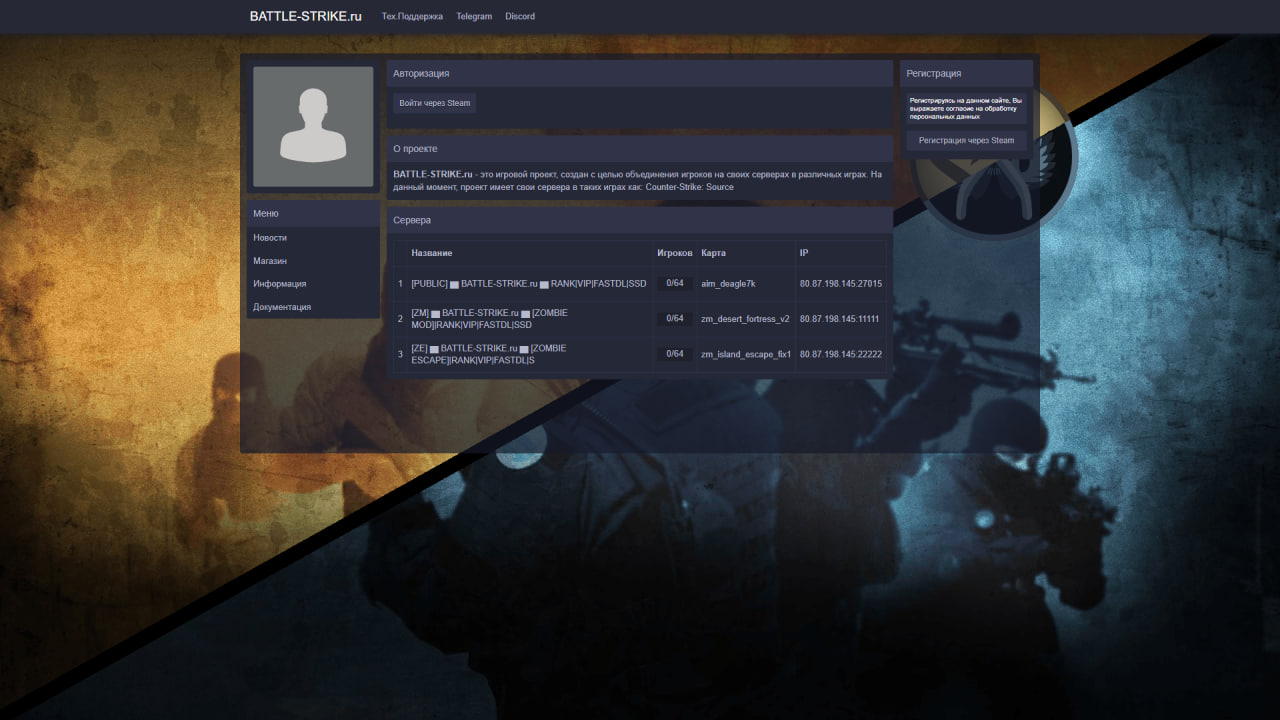Select the [PUBLIC] BATTLE-STRIKE.ru server name
The height and width of the screenshot is (720, 1280).
point(528,284)
